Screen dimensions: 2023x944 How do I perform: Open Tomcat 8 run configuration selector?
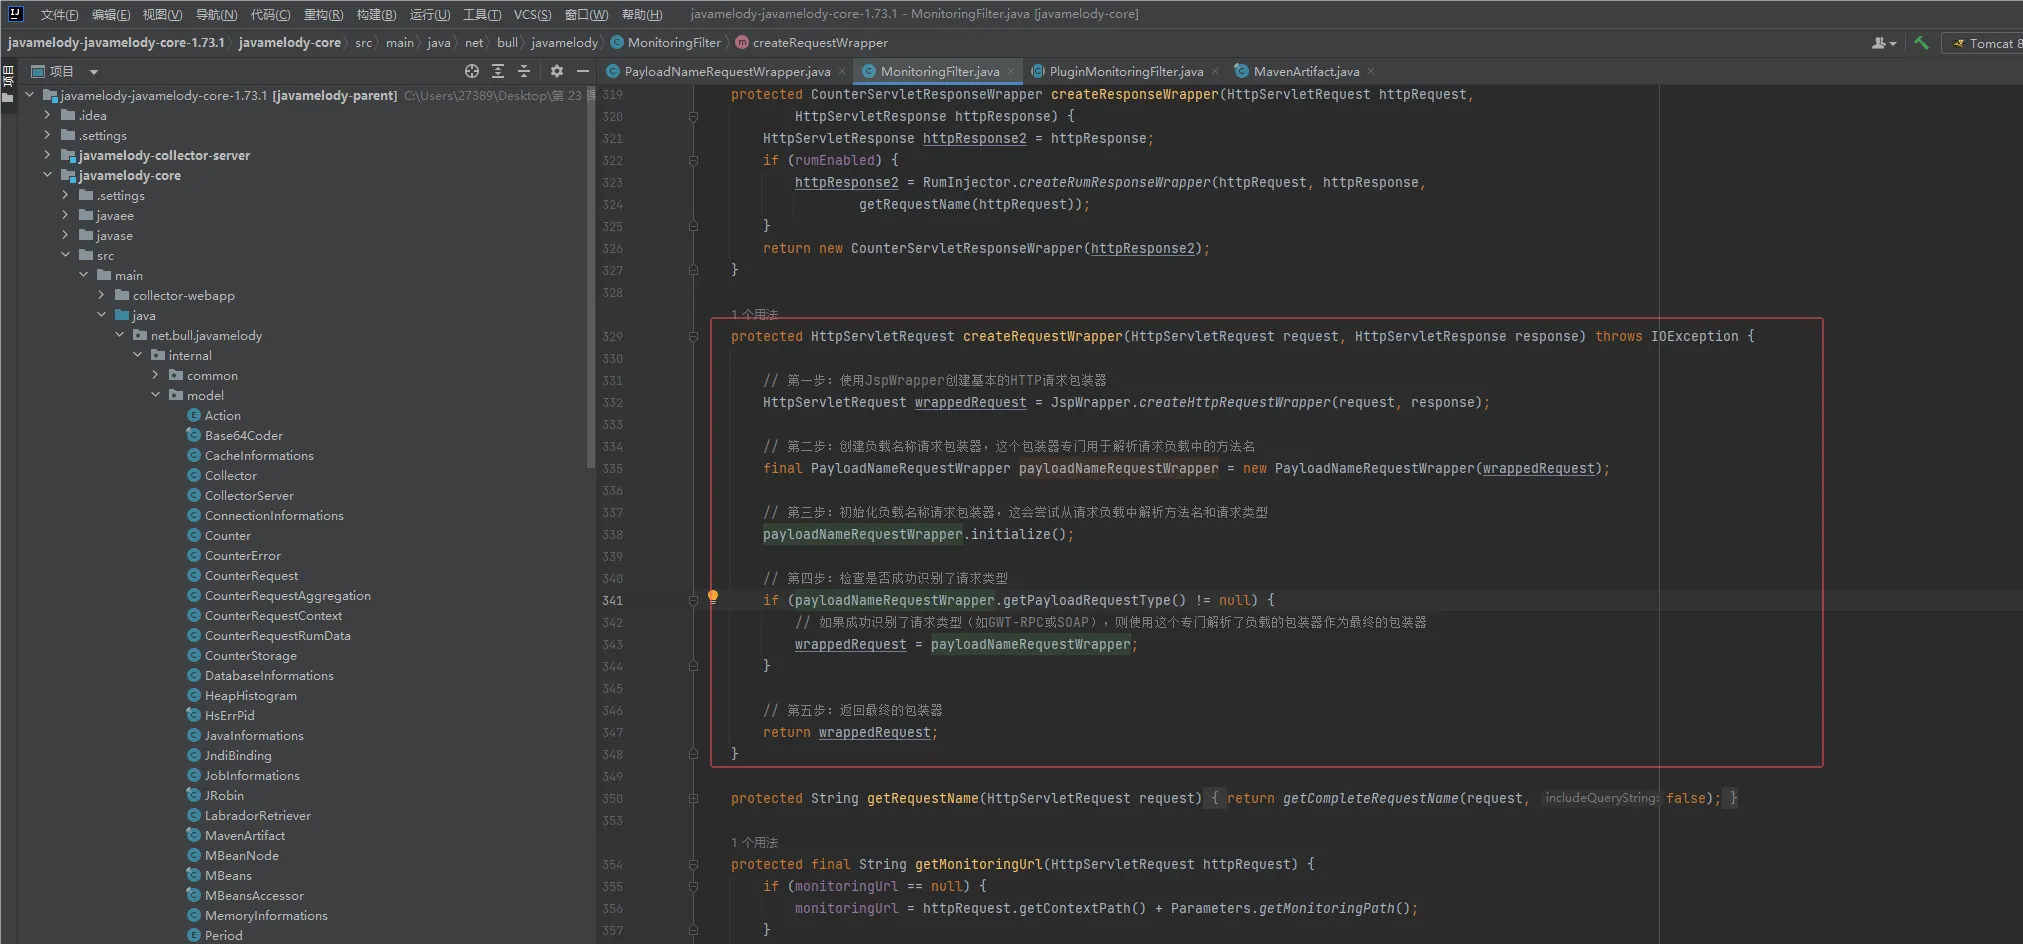click(1988, 43)
